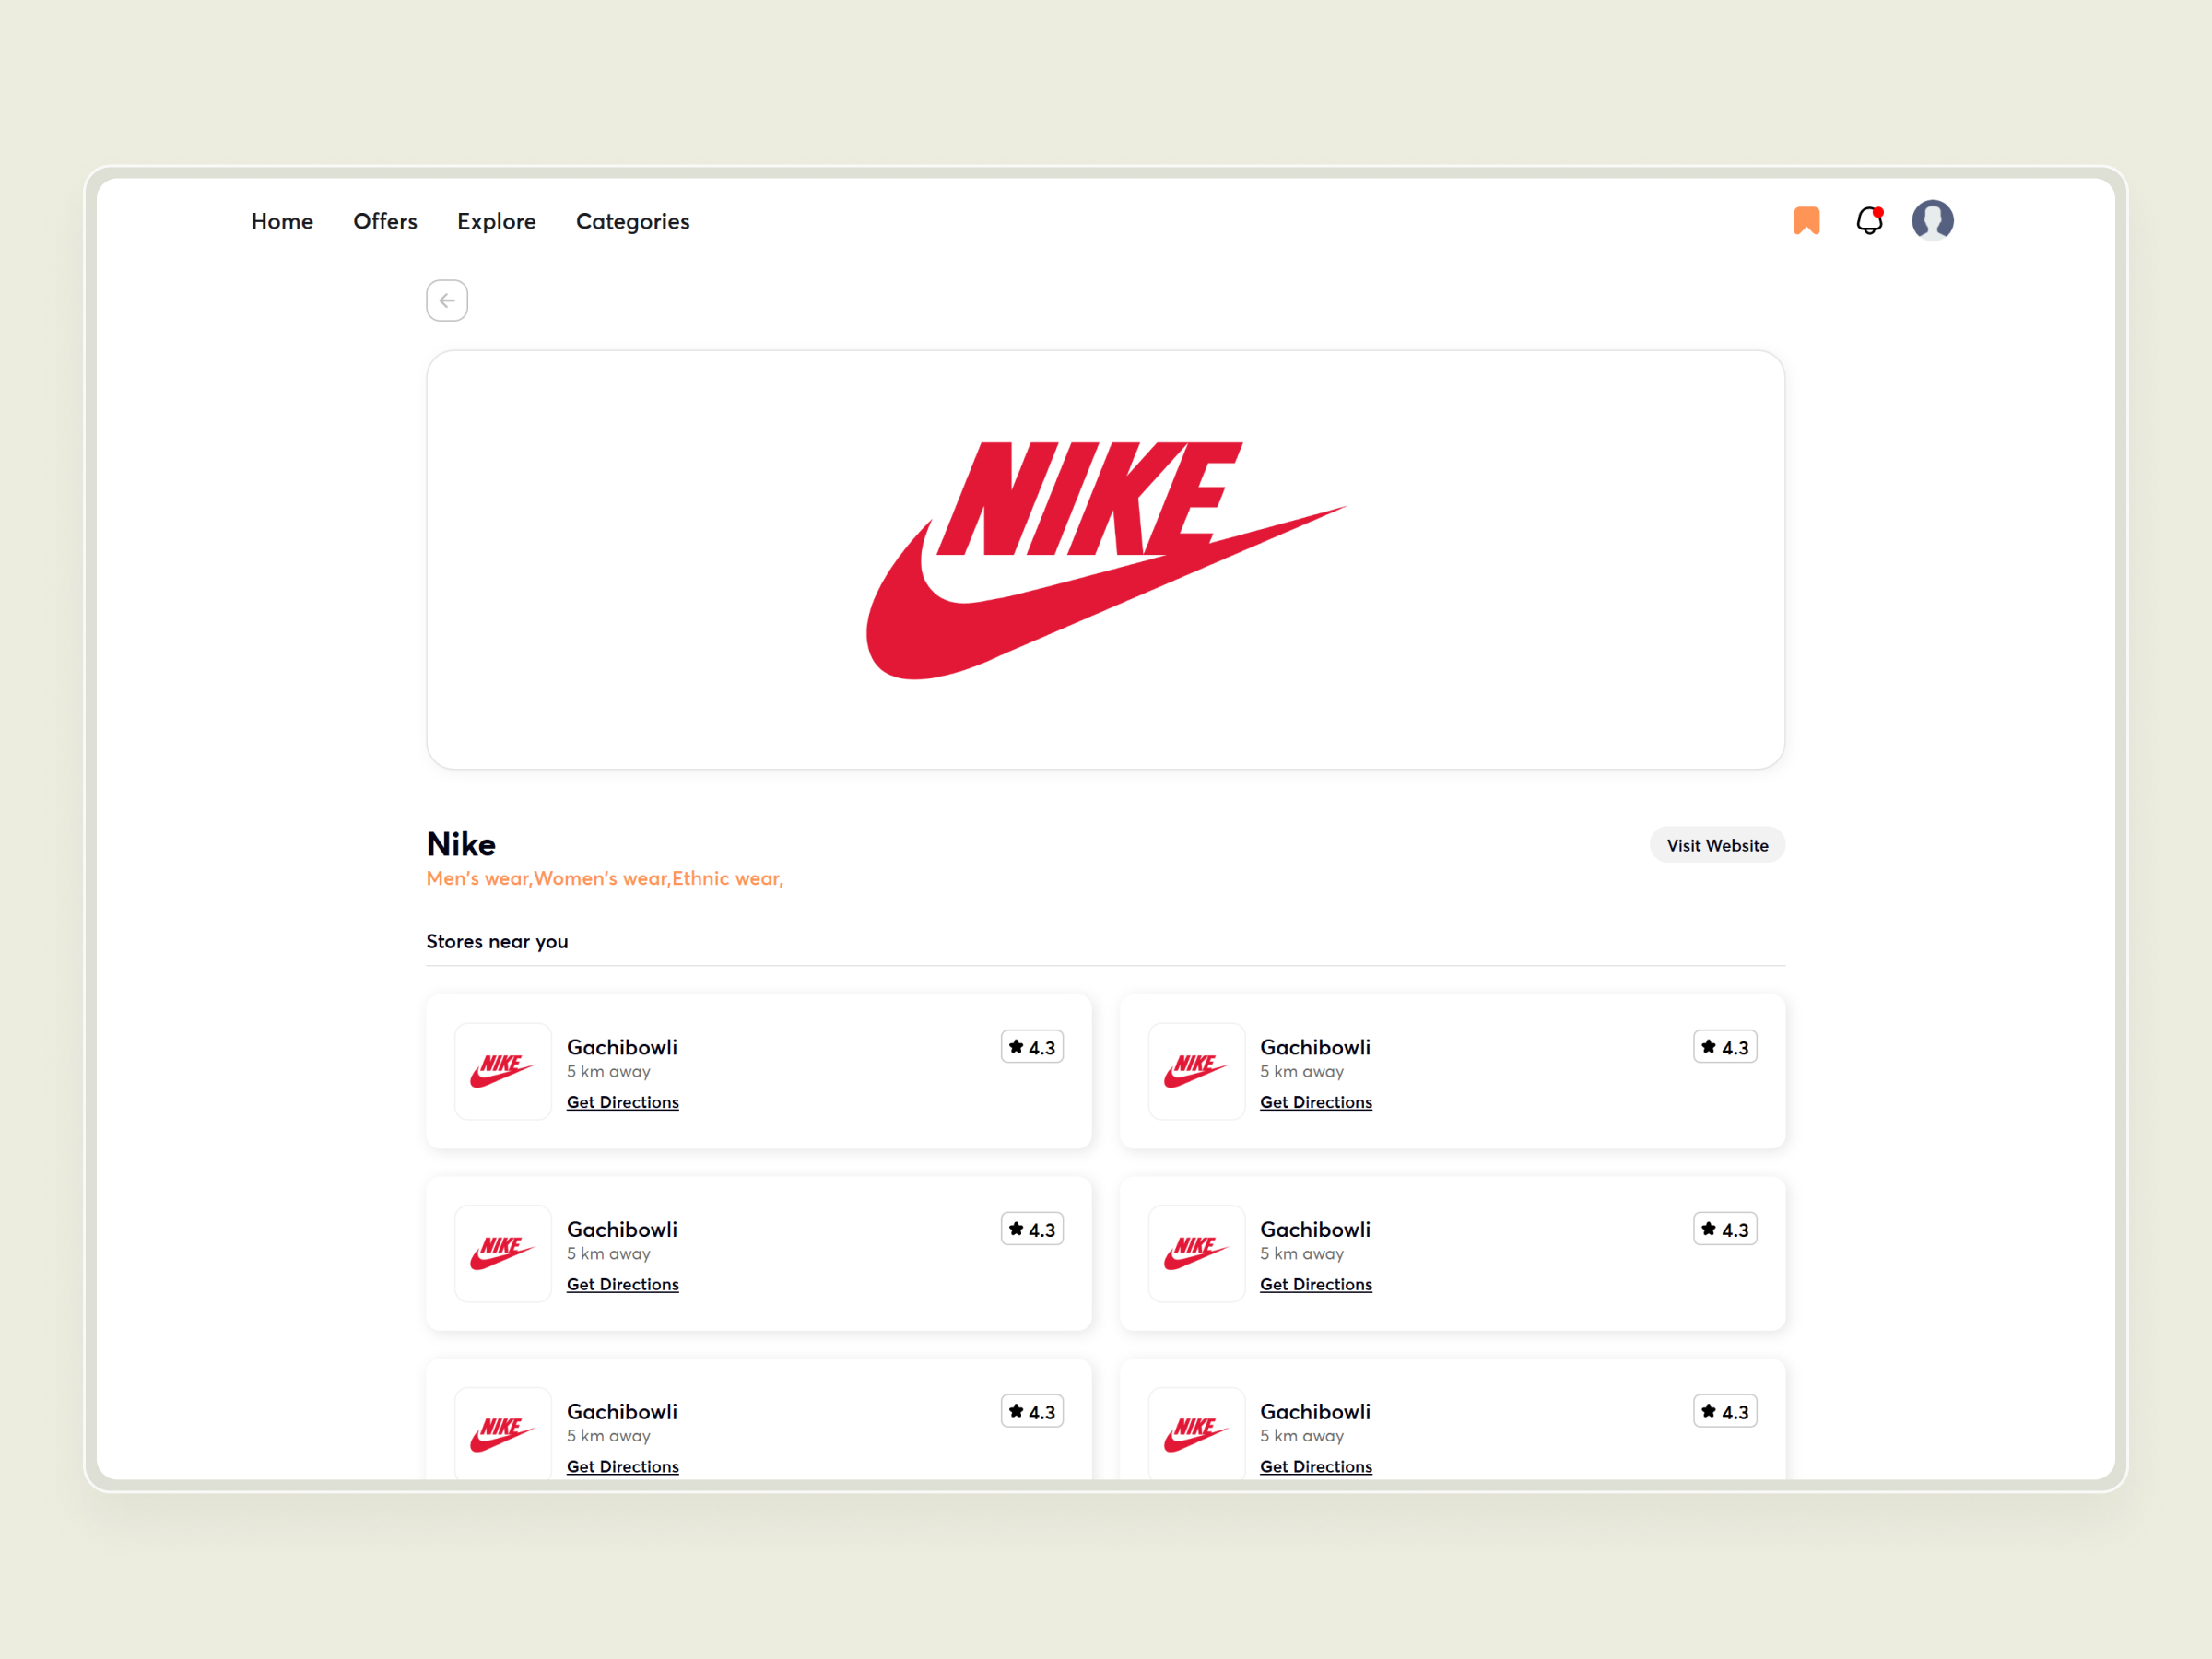Click the orange bookmark icon in the header

[1806, 220]
